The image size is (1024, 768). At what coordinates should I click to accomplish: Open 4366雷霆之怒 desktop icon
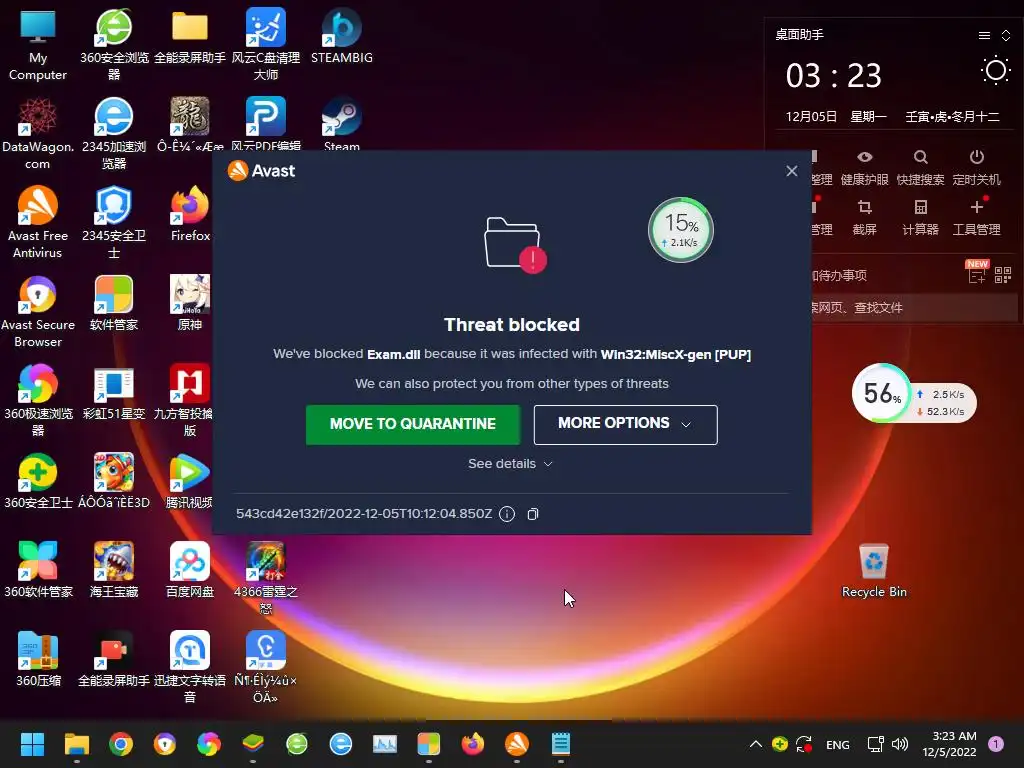click(266, 578)
